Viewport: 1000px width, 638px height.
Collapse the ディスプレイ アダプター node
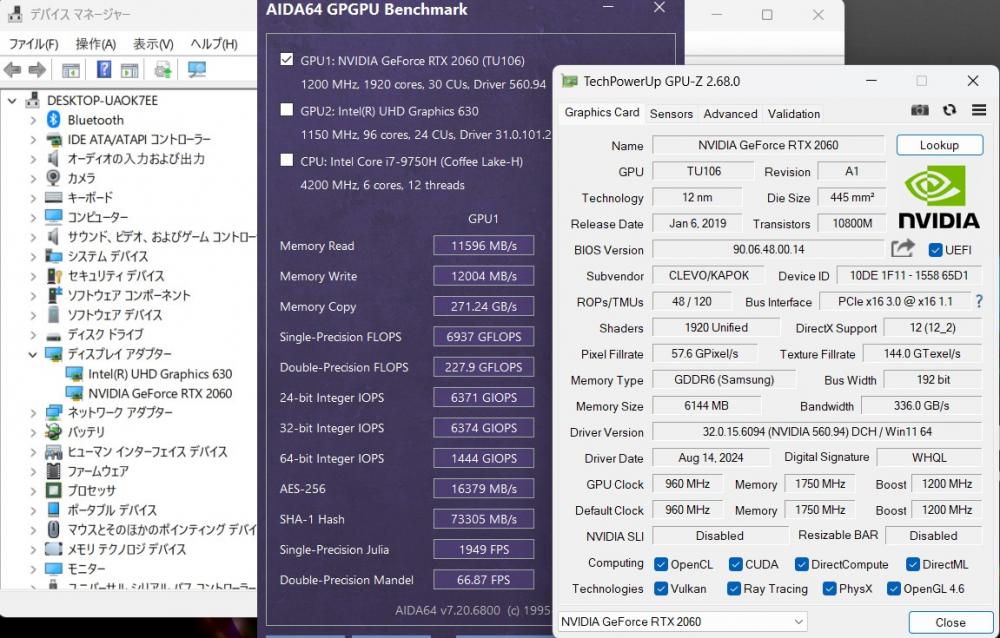33,354
